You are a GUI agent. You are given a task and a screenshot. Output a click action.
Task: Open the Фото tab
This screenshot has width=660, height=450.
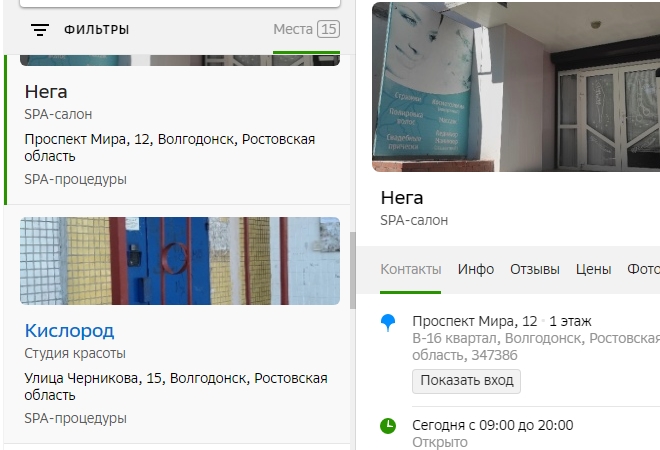click(x=643, y=269)
